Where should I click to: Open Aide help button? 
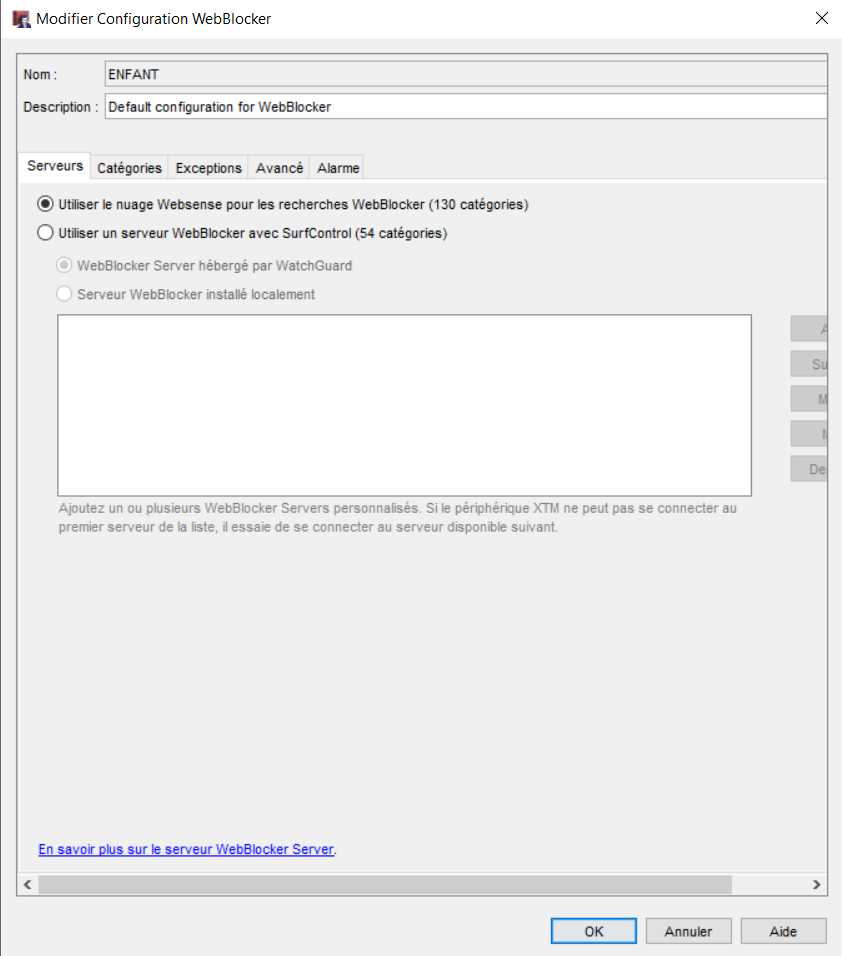(x=783, y=931)
